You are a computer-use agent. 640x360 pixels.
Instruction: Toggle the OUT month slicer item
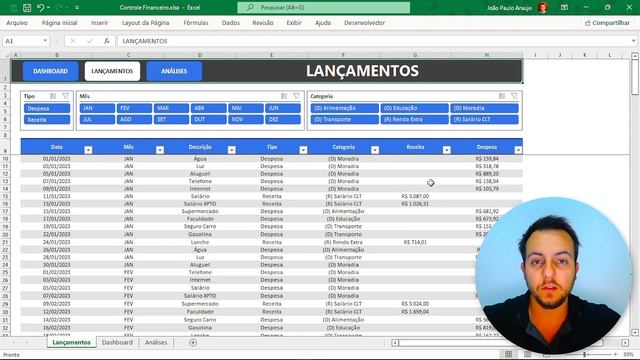coord(209,120)
